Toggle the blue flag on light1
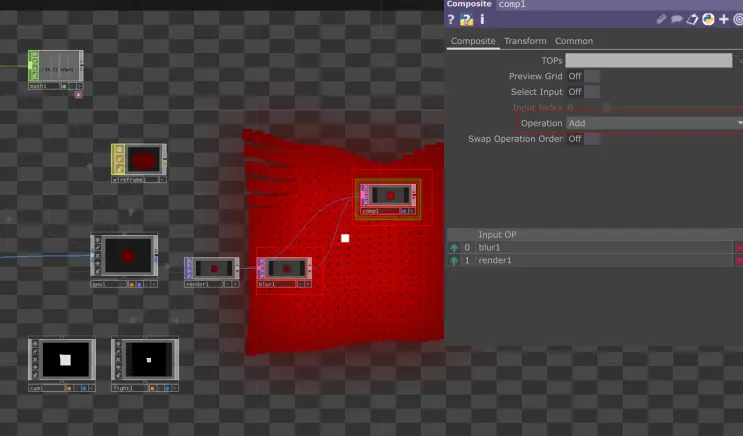 (x=167, y=388)
